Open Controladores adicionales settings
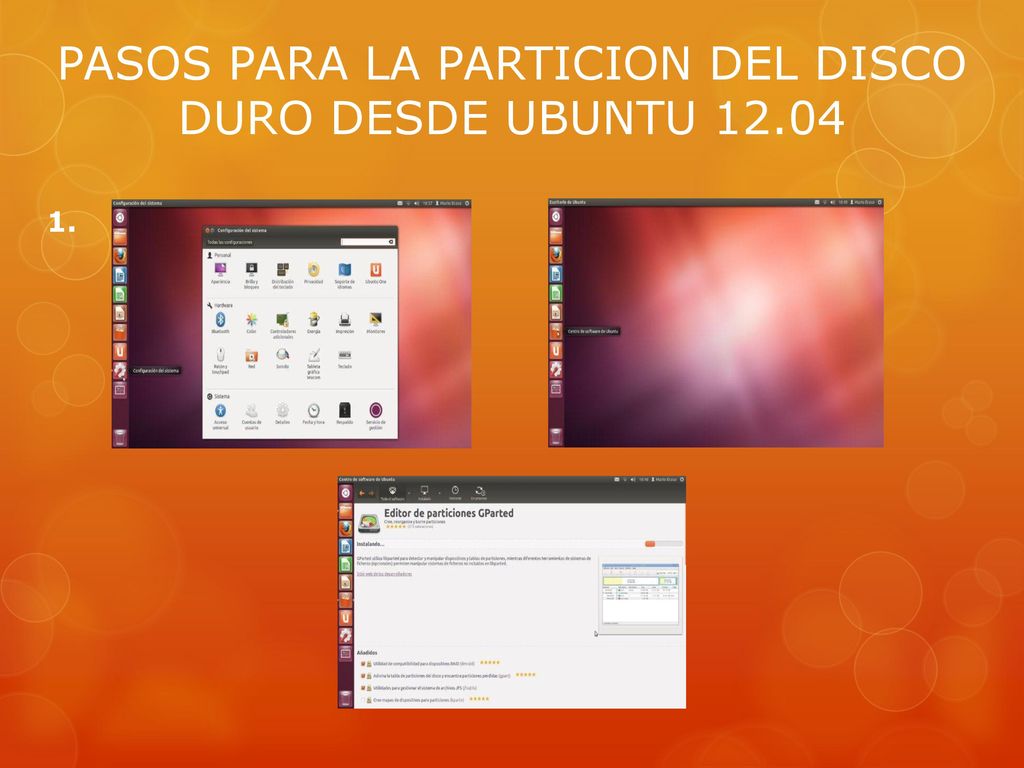The height and width of the screenshot is (768, 1024). (283, 325)
